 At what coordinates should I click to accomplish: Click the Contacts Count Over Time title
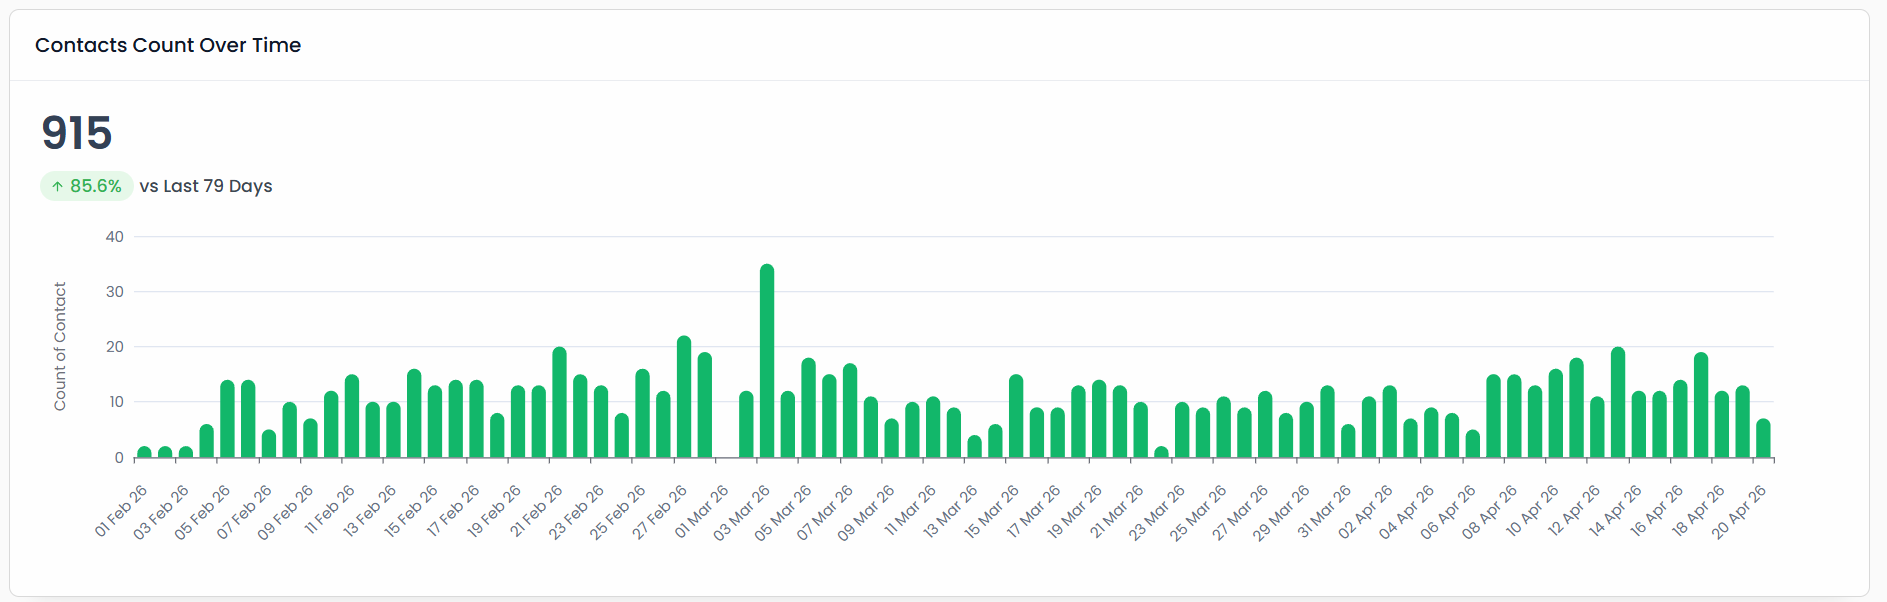(x=168, y=45)
